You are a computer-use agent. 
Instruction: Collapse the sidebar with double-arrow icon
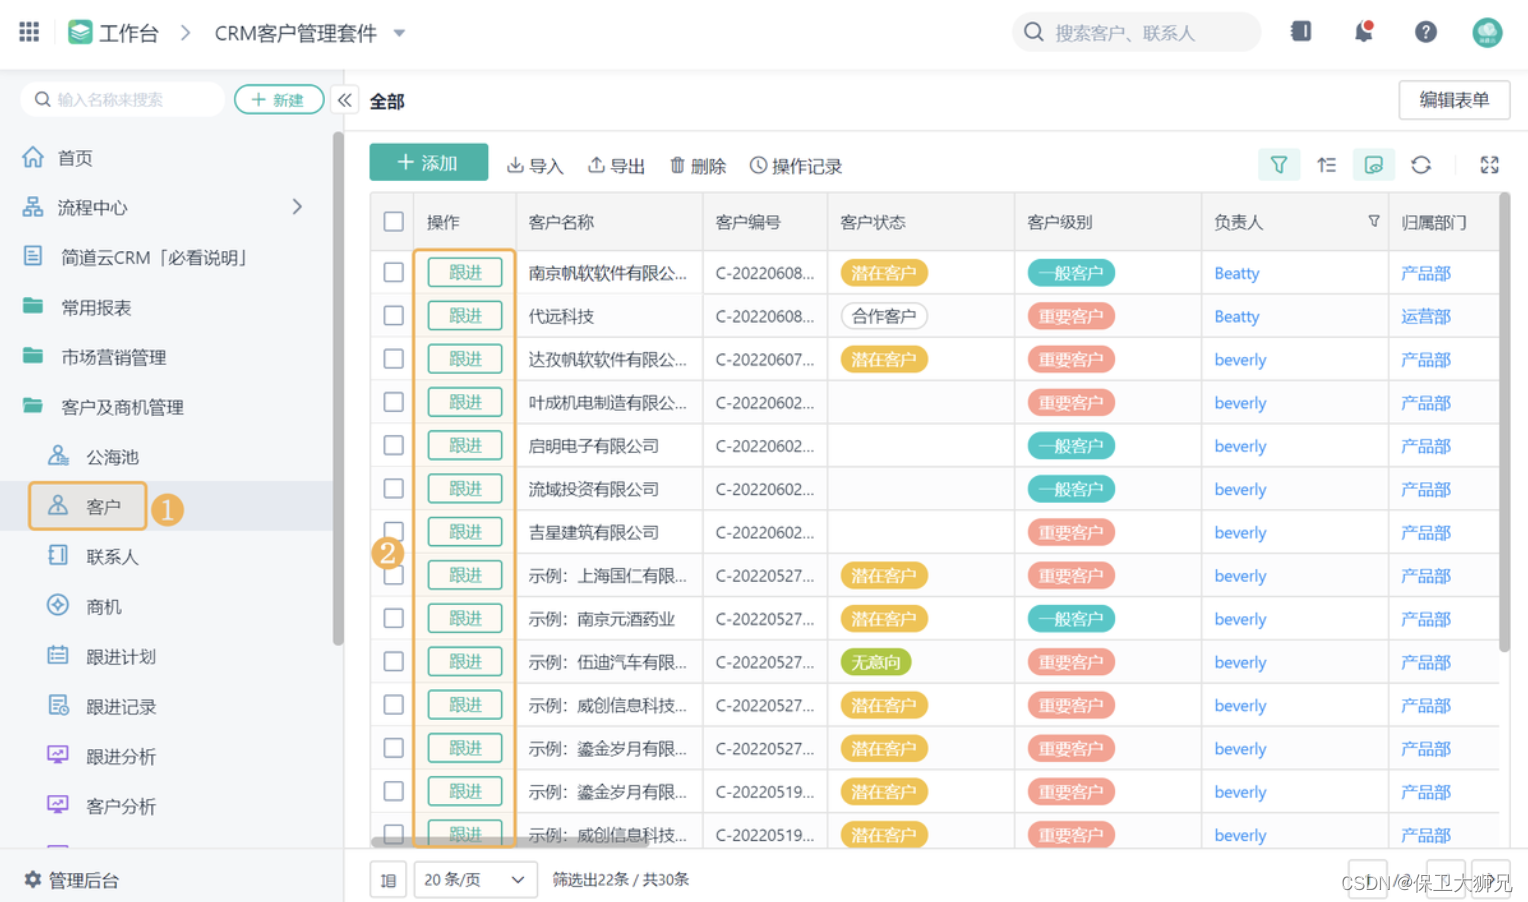(345, 100)
